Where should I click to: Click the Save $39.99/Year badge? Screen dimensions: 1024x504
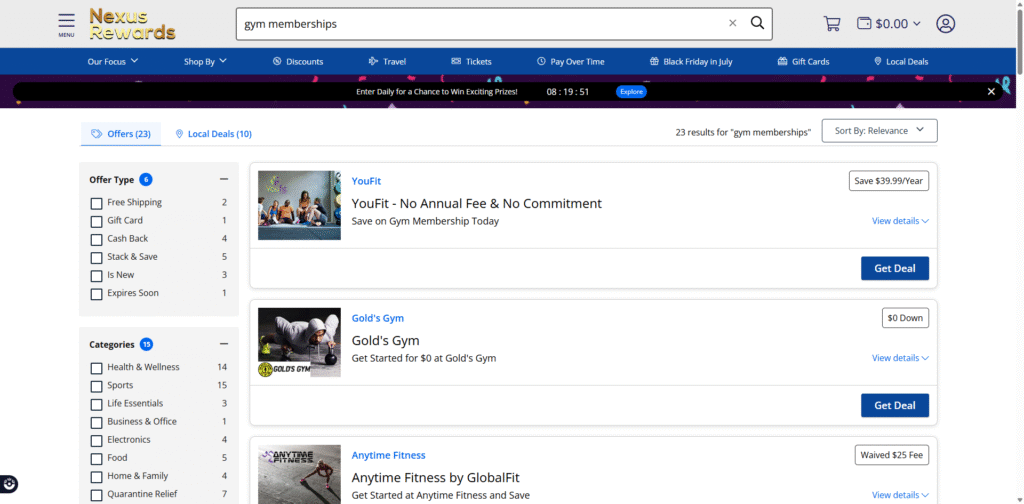coord(889,181)
